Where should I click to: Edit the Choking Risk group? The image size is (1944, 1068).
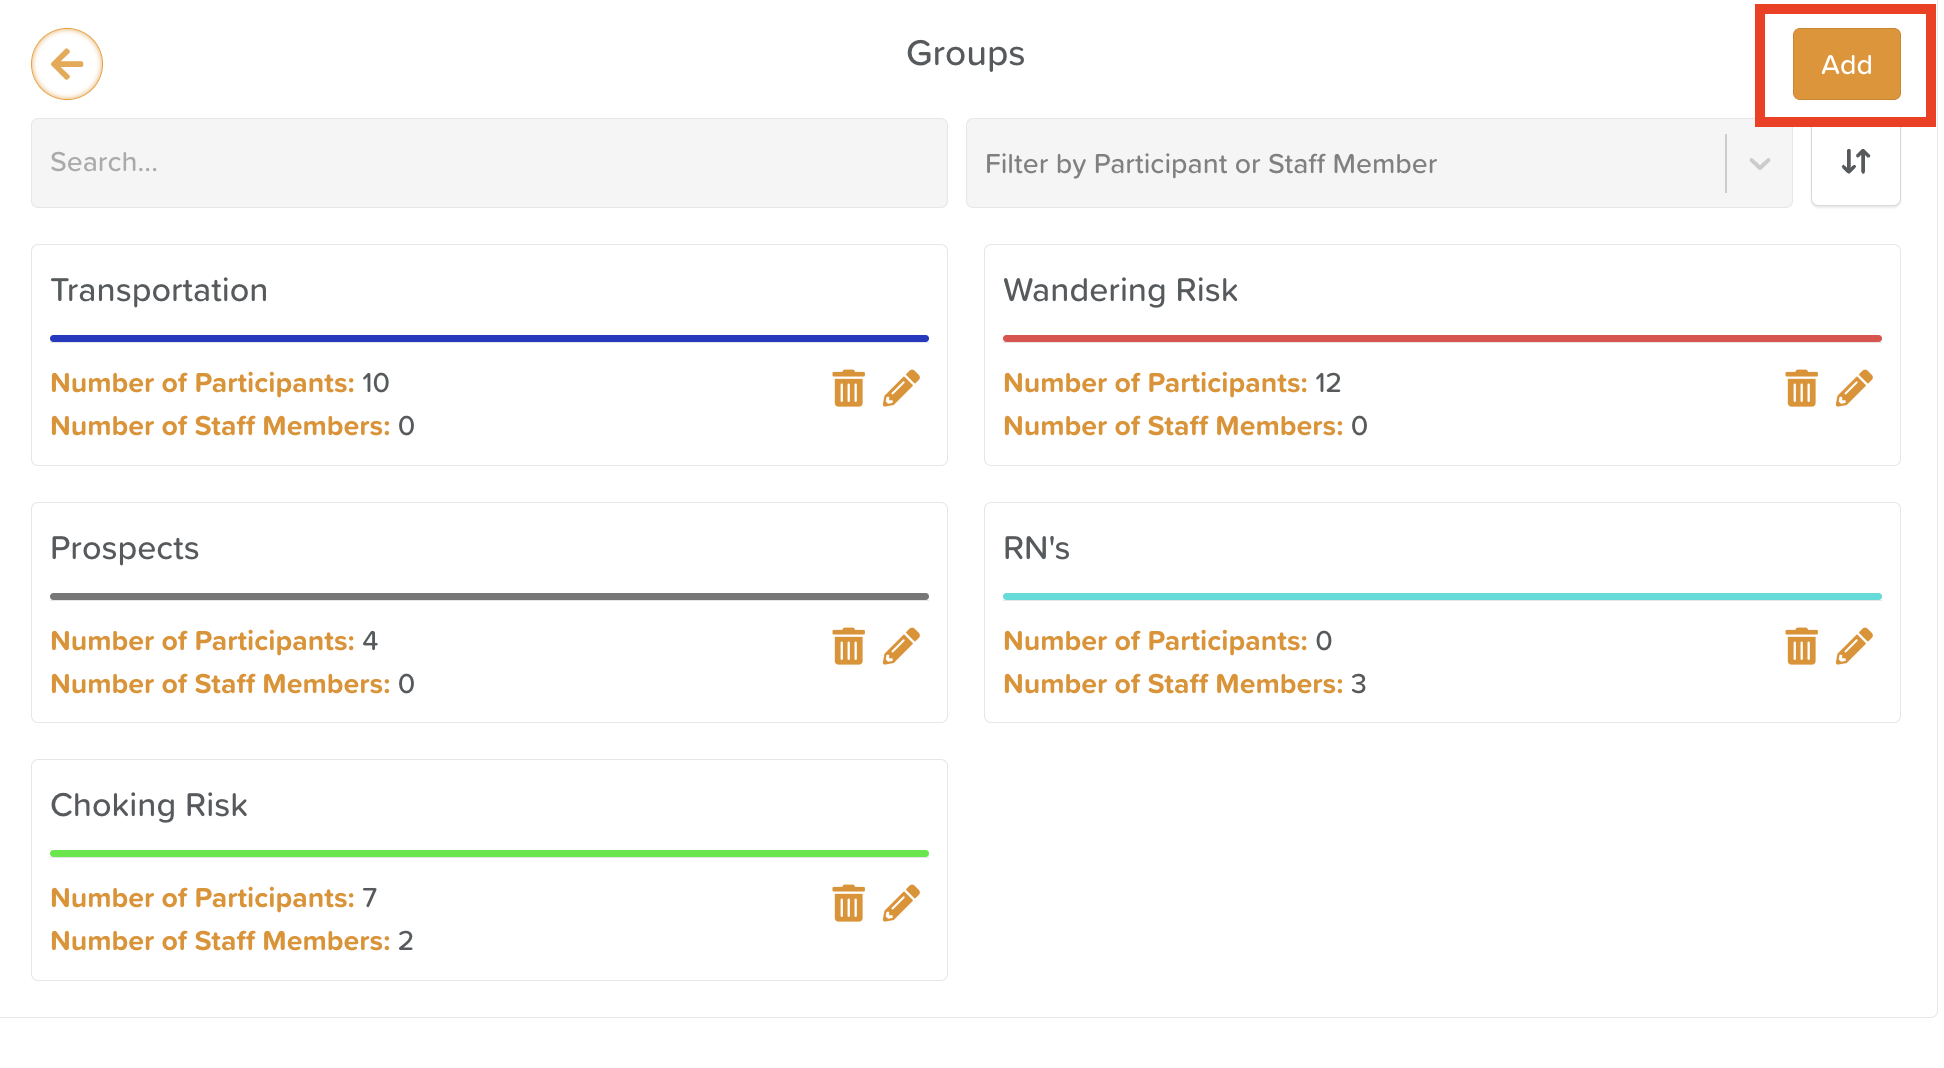tap(901, 903)
